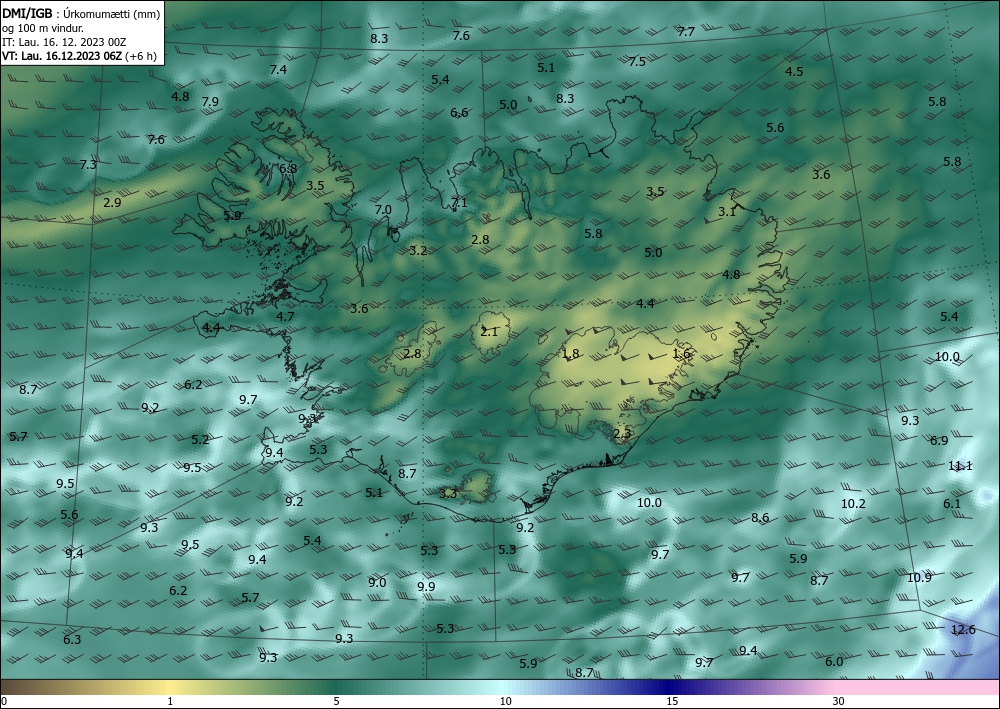Click the 10.9 value on the map
This screenshot has height=709, width=1000.
click(920, 578)
